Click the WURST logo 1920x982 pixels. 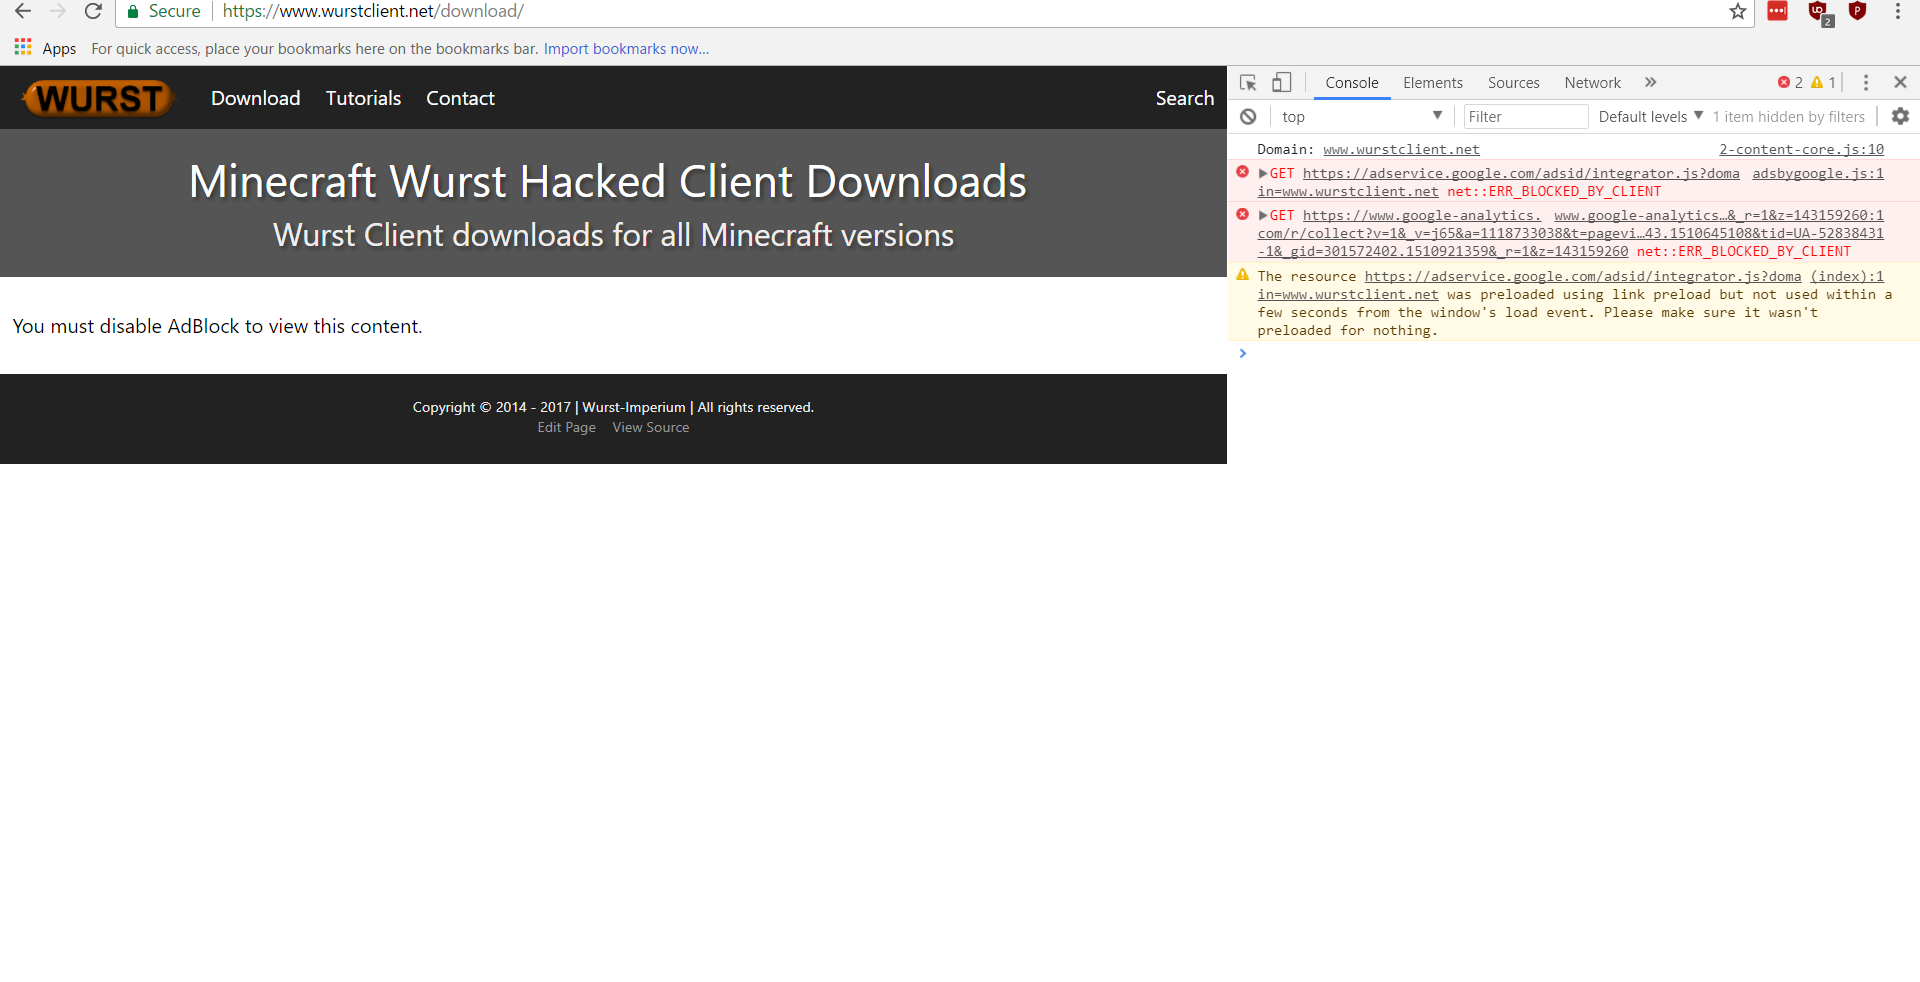pos(96,97)
